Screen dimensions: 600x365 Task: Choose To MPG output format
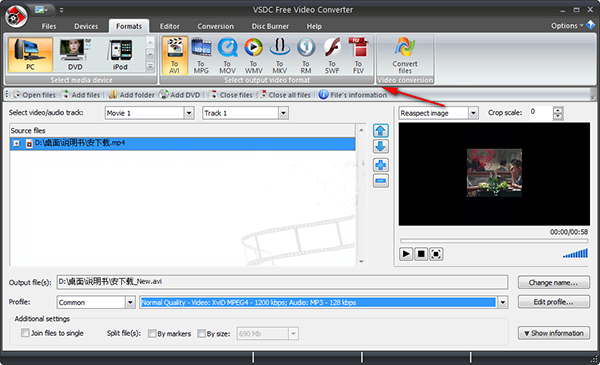(201, 55)
